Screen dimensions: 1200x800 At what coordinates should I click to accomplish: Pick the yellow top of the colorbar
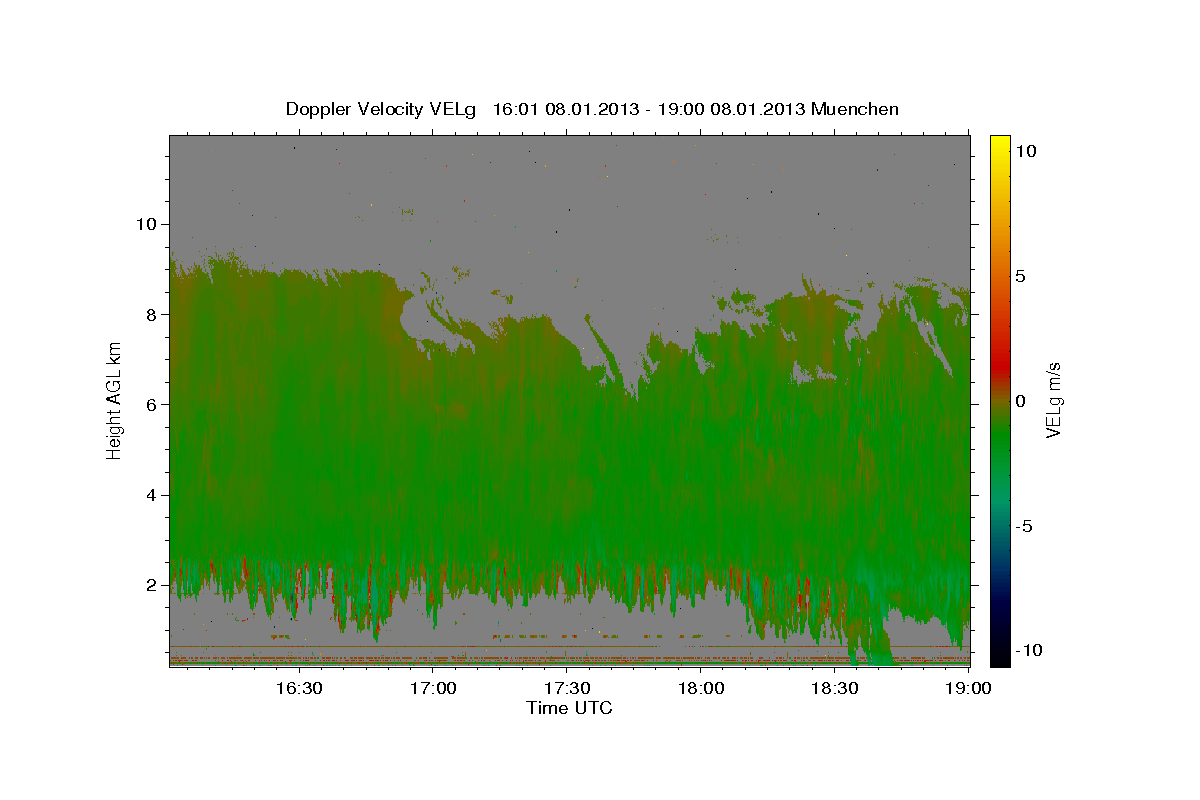pos(1000,142)
